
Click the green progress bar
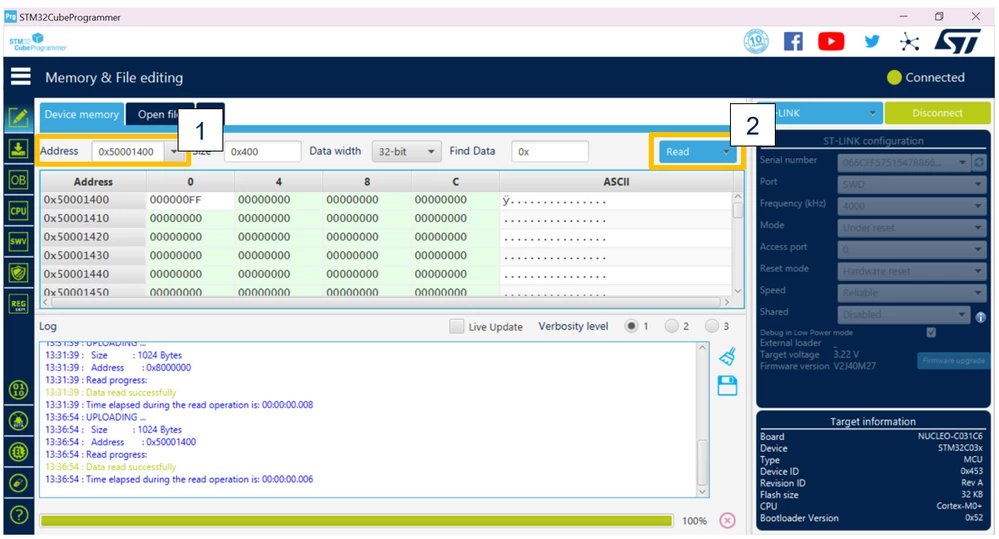pyautogui.click(x=356, y=521)
